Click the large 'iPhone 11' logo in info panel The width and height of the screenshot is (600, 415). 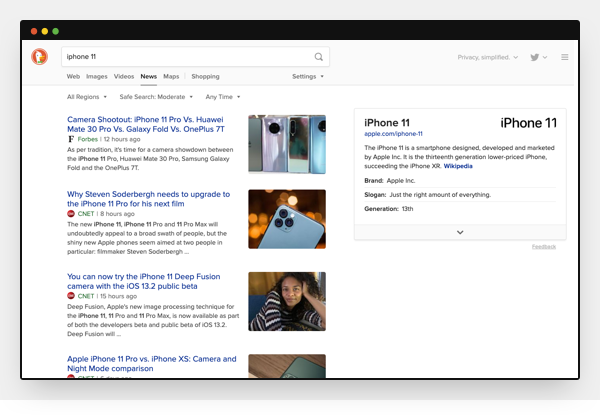(528, 123)
